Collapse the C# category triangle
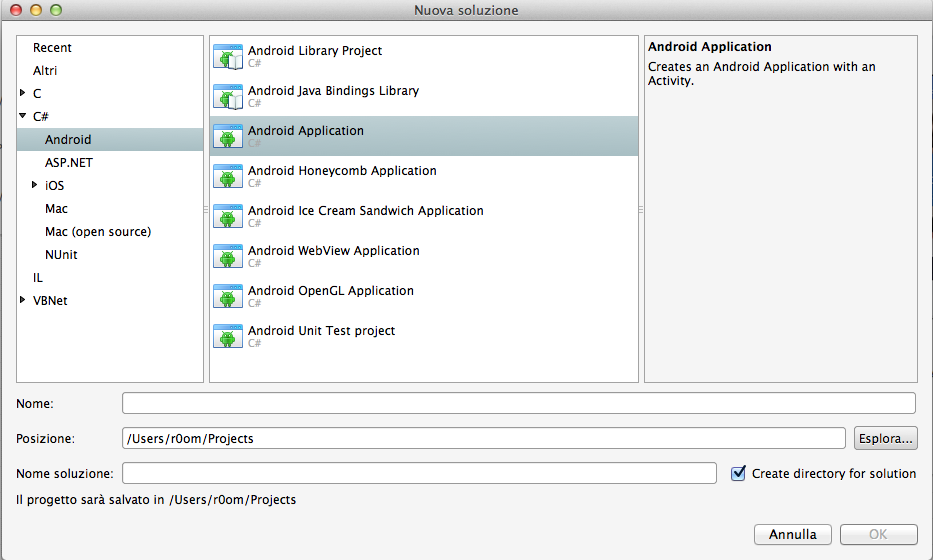The image size is (933, 560). pos(23,116)
